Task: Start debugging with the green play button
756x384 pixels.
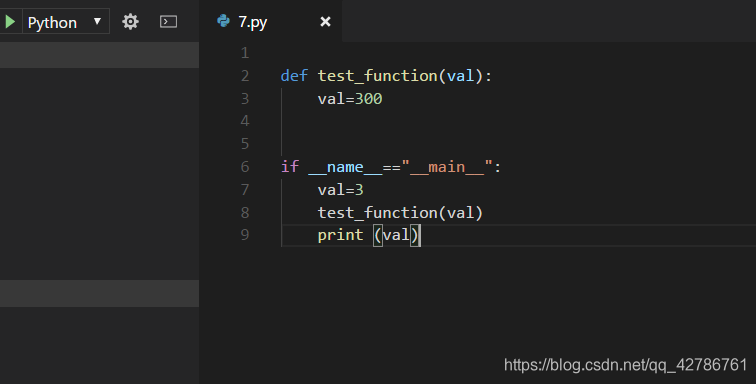Action: [10, 22]
